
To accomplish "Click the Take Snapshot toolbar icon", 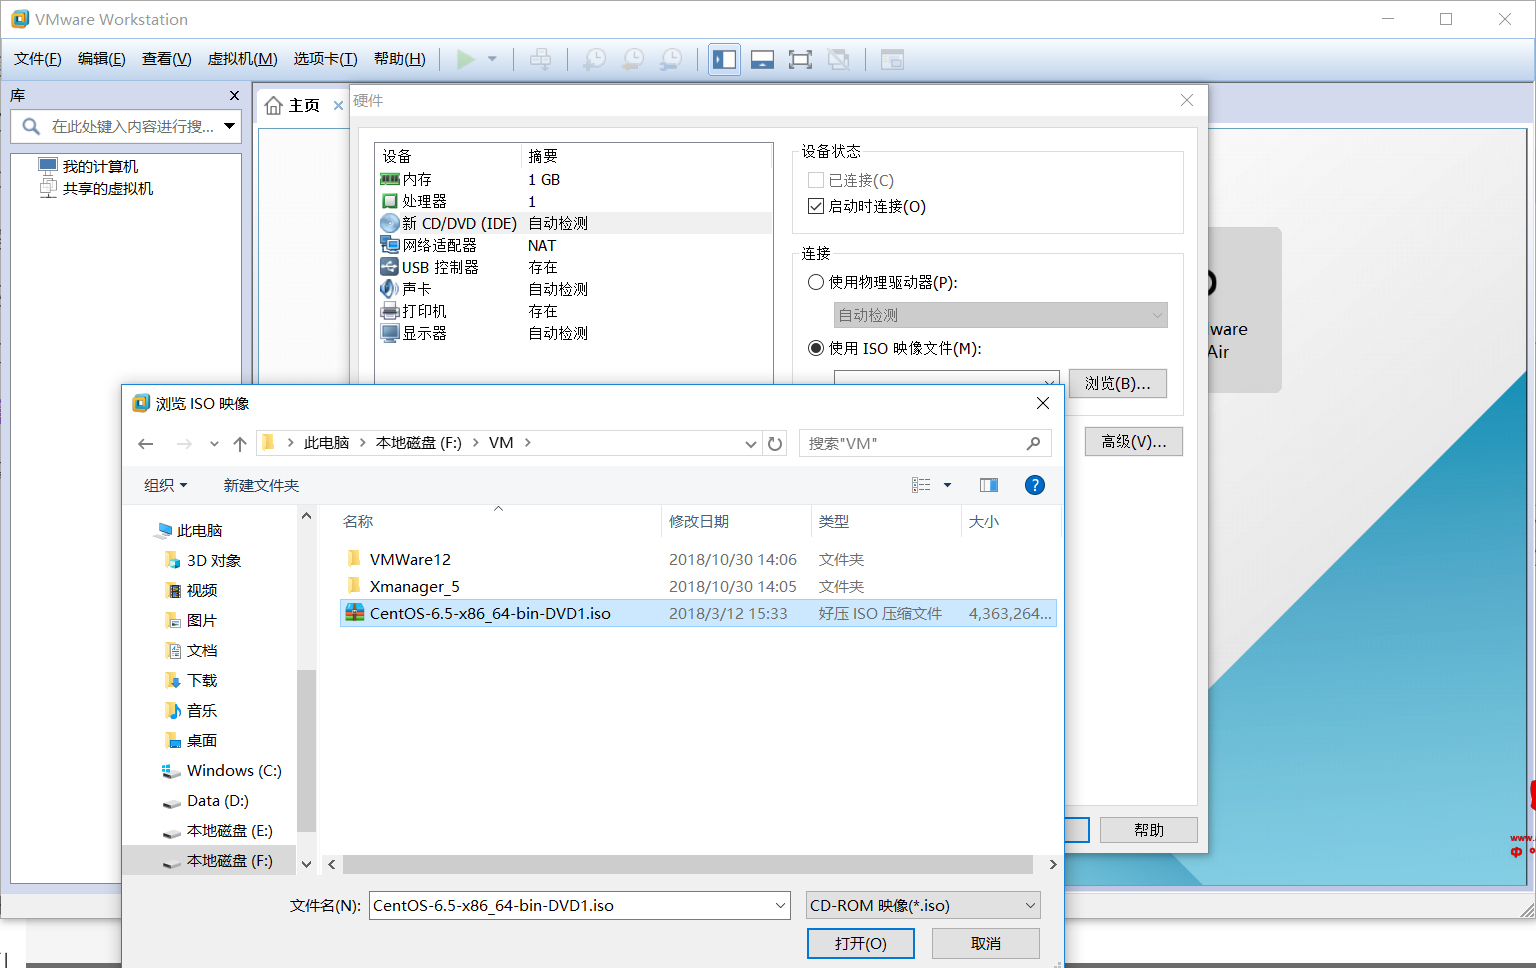I will tap(594, 59).
